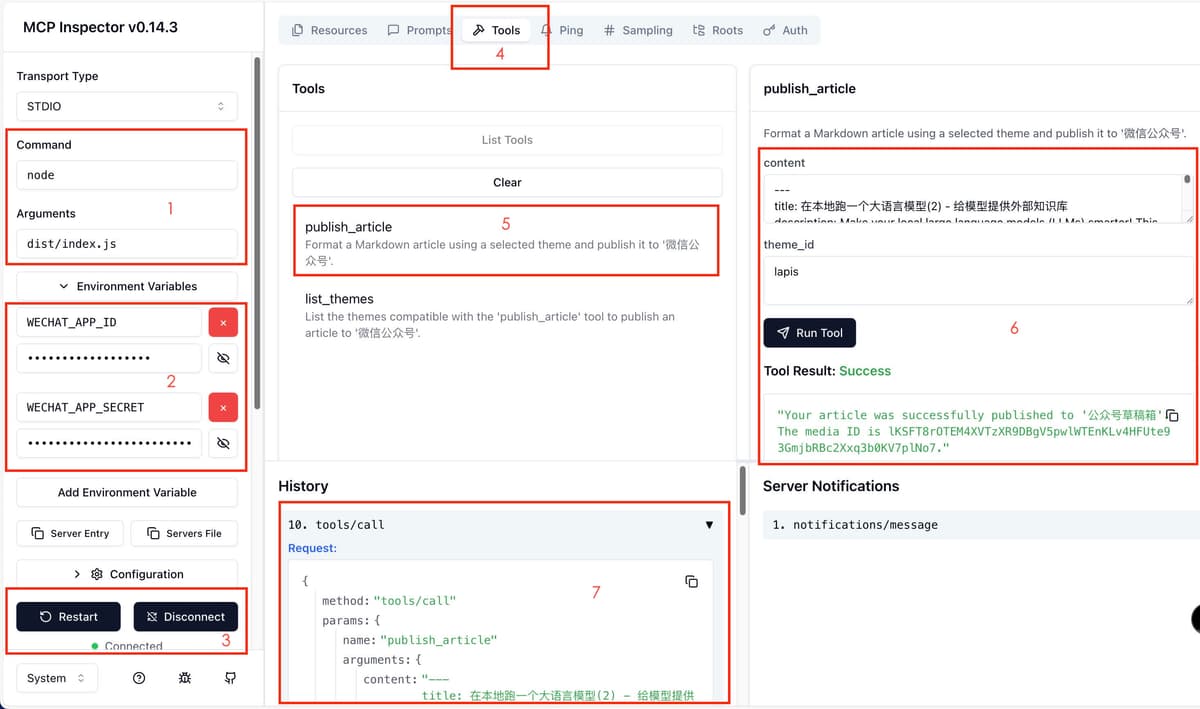Open the Transport Type STDIO dropdown
Viewport: 1200px width, 709px height.
127,106
